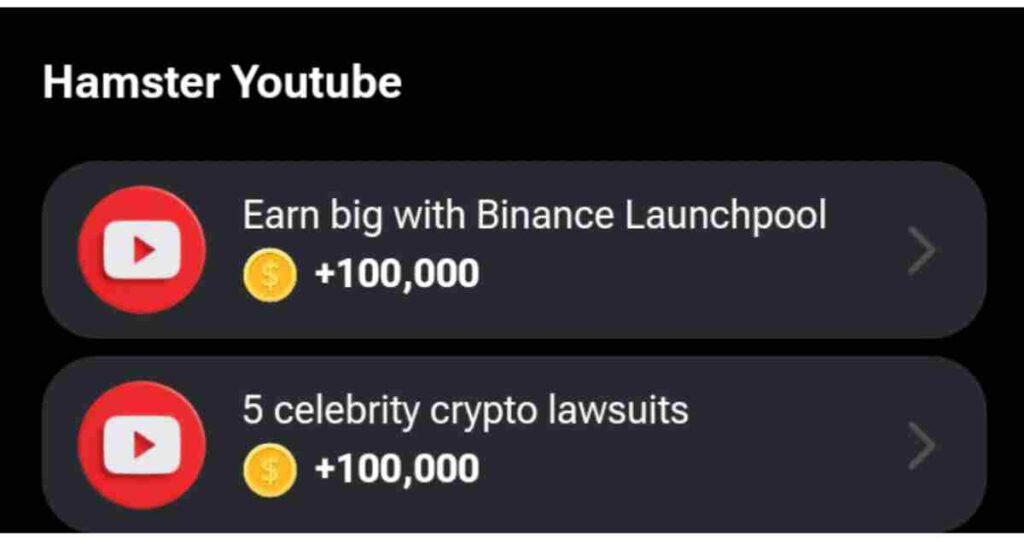Tap the YouTube icon beside Binance Launchpool

pos(142,250)
